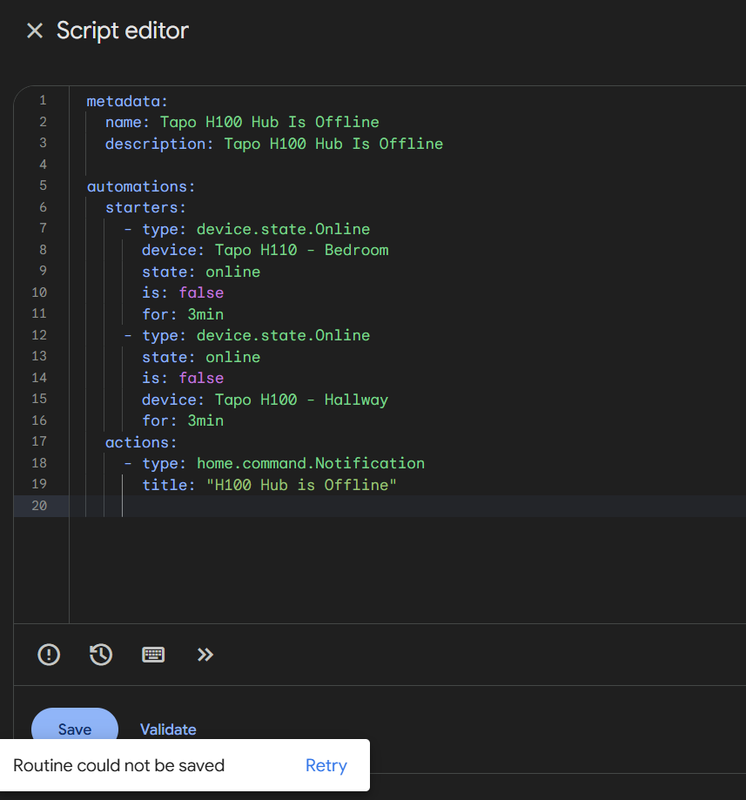Click 'is: false' on line 10

point(183,293)
